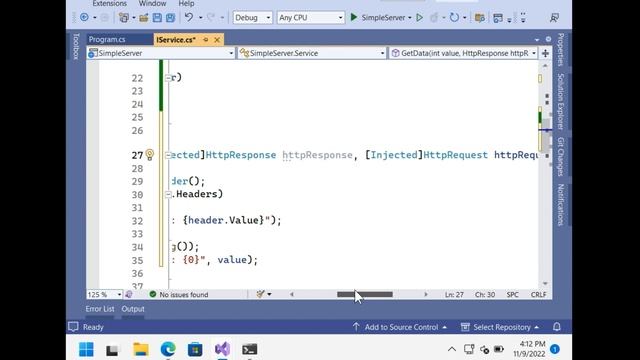This screenshot has height=360, width=640.
Task: Redo the last undone edit
Action: click(211, 18)
